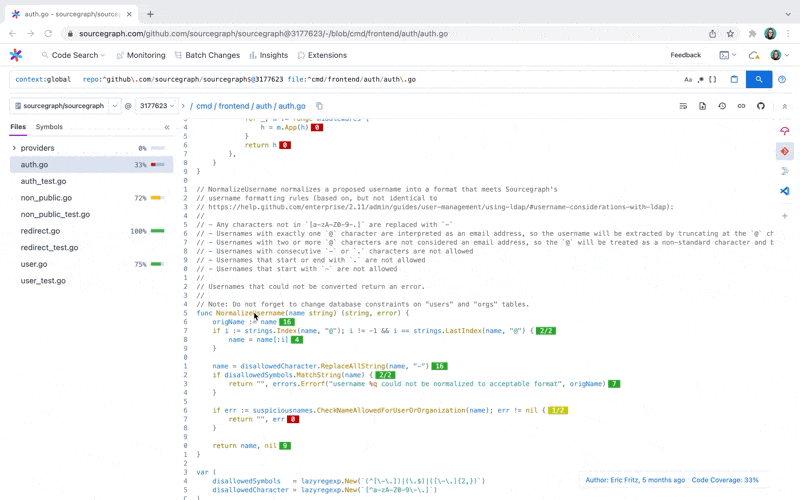Open Insights page
Image resolution: width=800 pixels, height=500 pixels.
(x=268, y=55)
